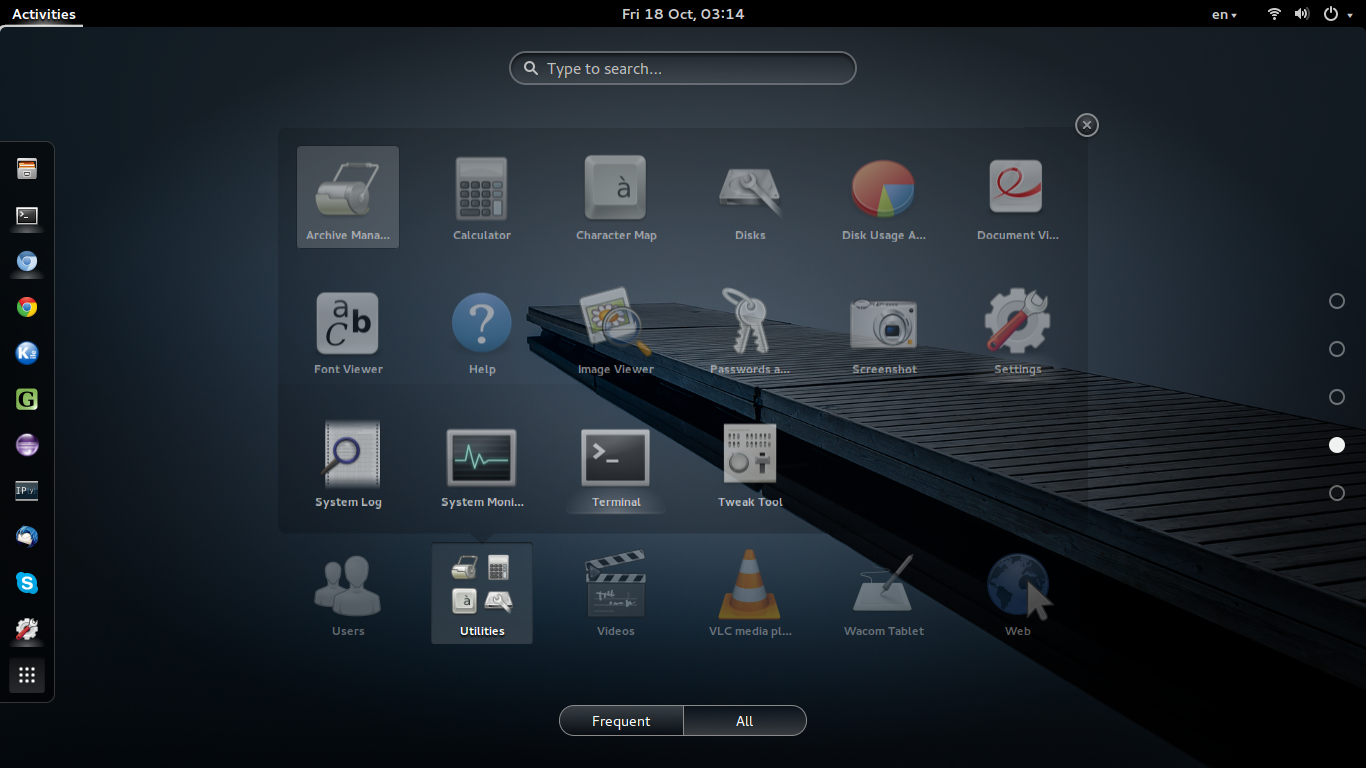Switch to the Frequent apps view
Image resolution: width=1366 pixels, height=768 pixels.
click(x=621, y=721)
